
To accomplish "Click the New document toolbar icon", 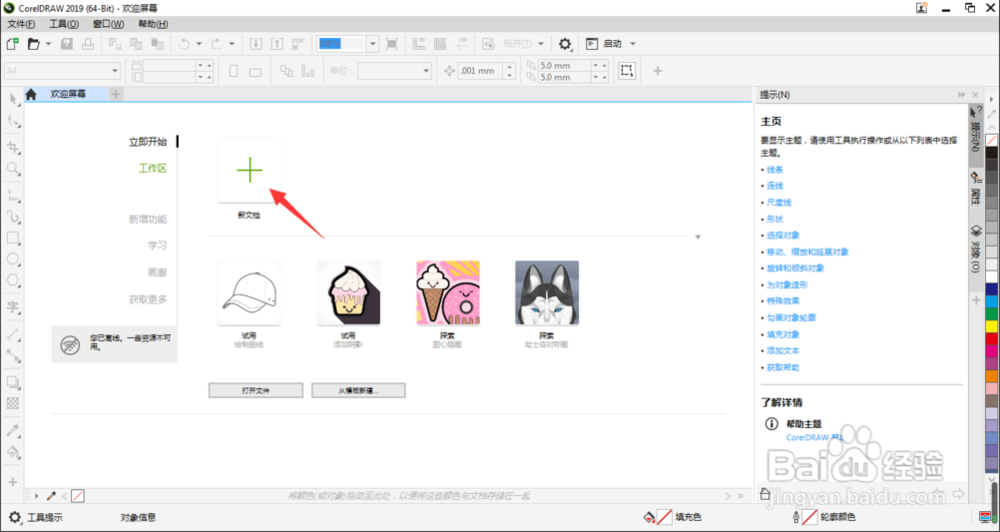I will 12,44.
